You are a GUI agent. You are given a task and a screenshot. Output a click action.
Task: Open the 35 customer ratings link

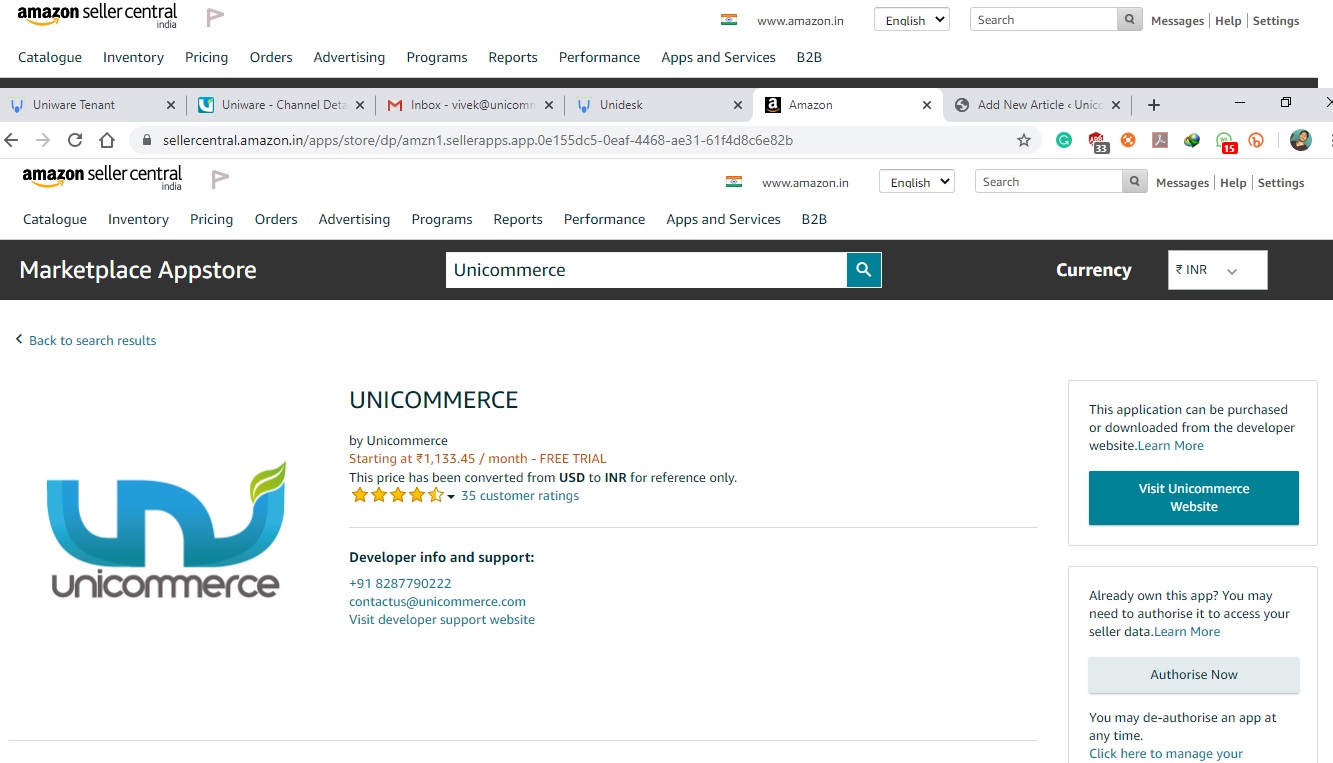click(520, 496)
